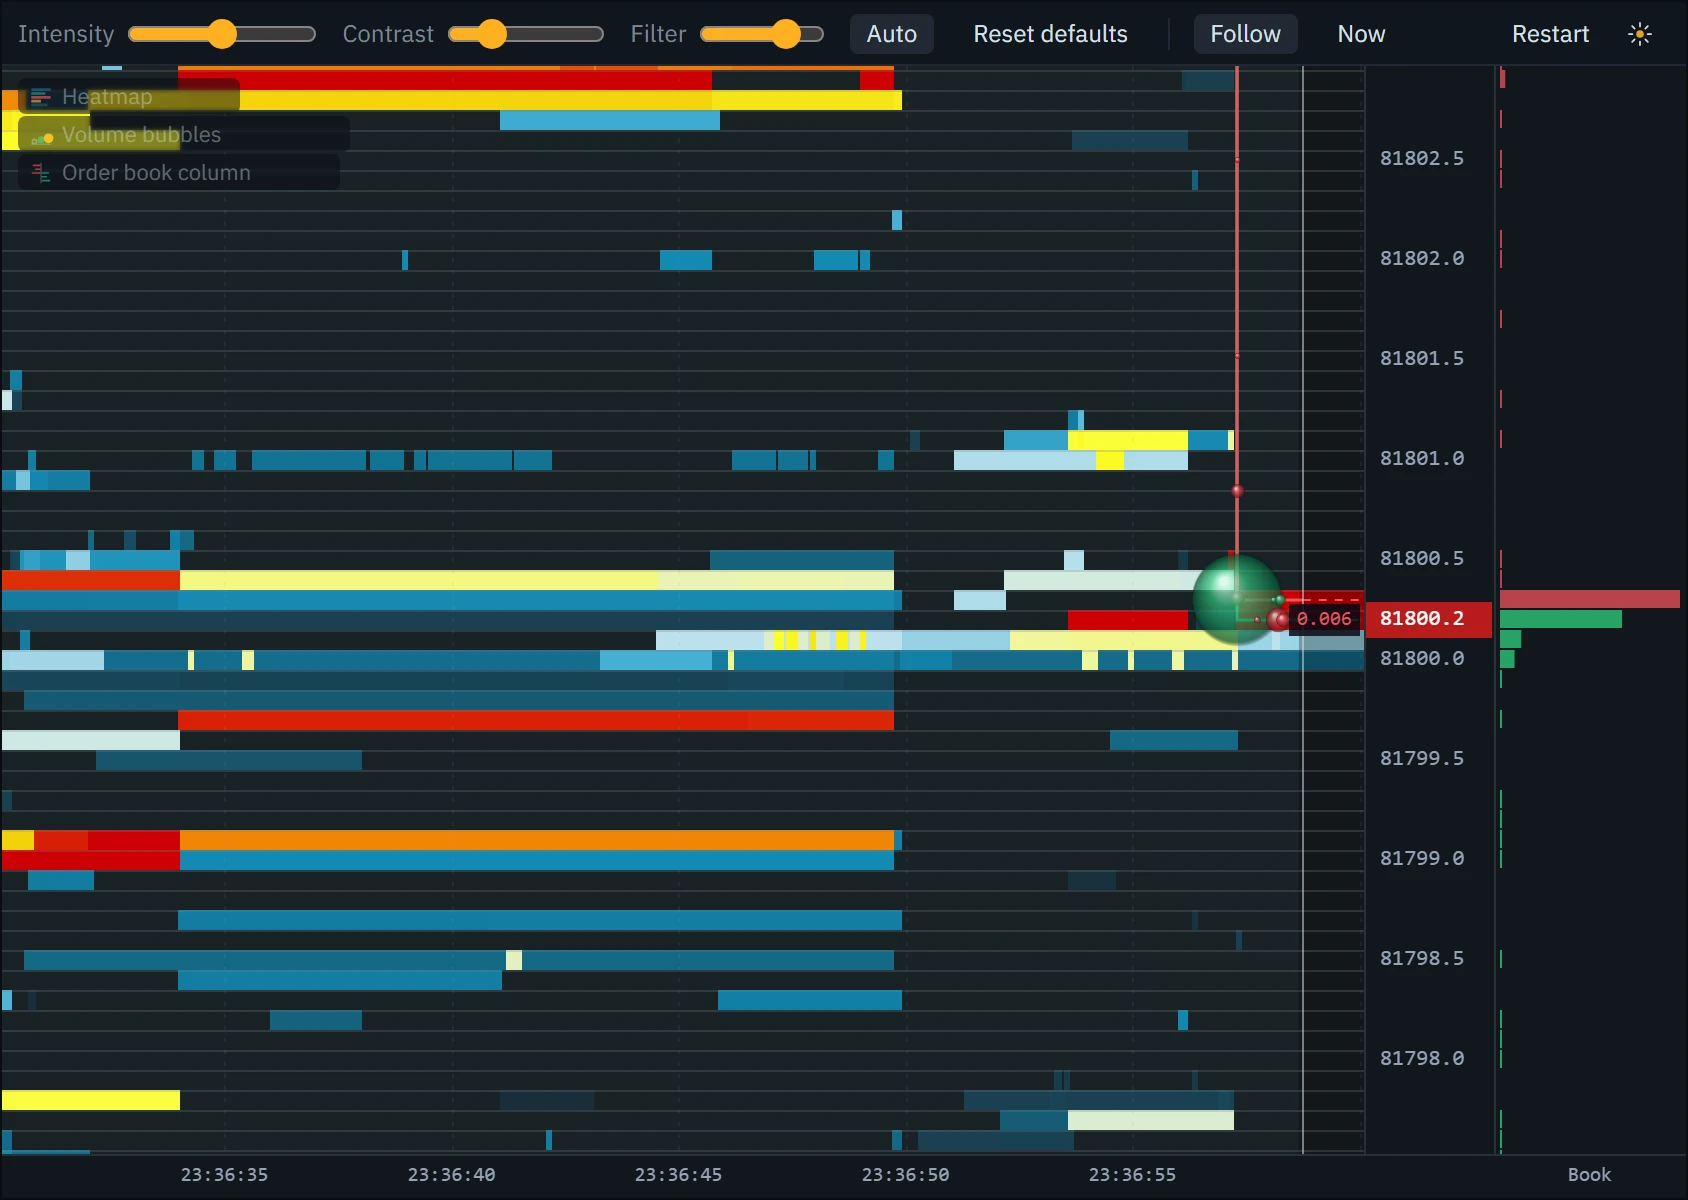Toggle the Heatmap layer label
The image size is (1688, 1200).
pyautogui.click(x=107, y=97)
